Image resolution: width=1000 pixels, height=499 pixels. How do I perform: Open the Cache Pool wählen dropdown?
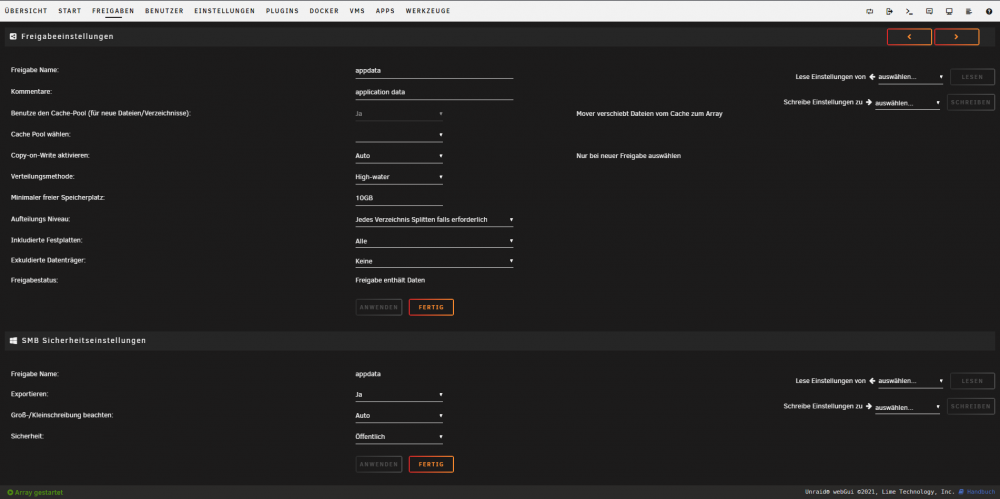(x=399, y=135)
